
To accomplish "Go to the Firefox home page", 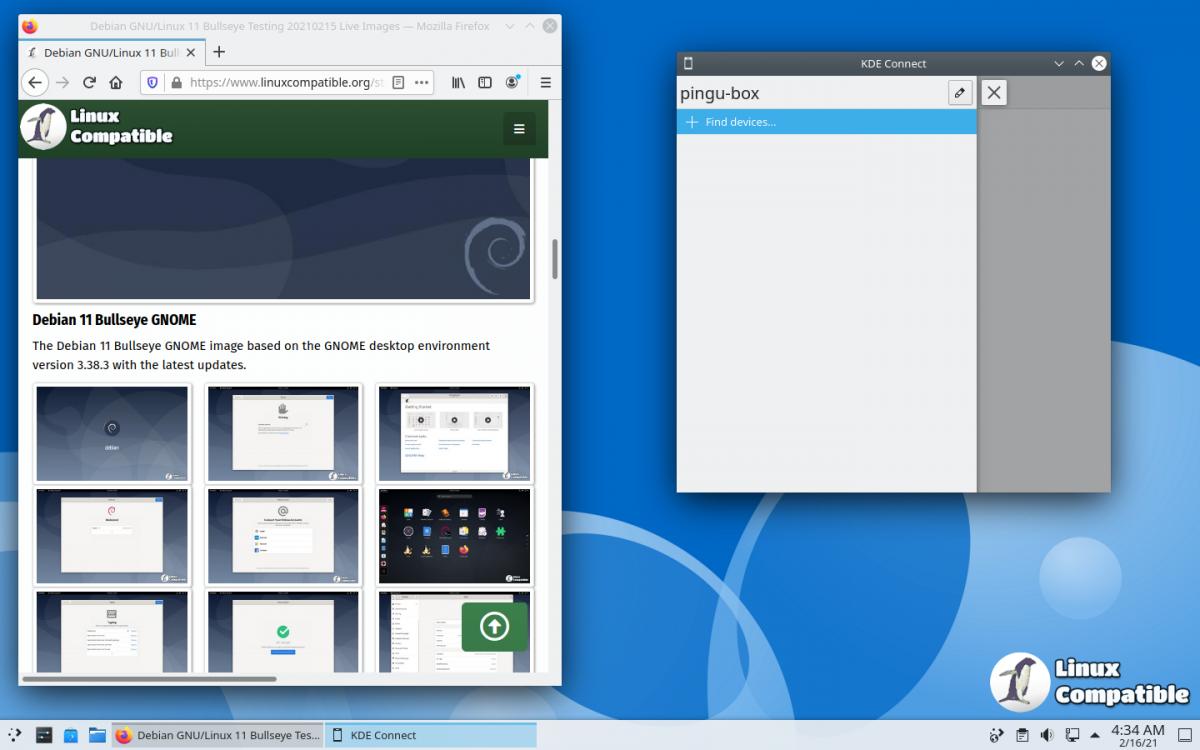I will pyautogui.click(x=116, y=83).
